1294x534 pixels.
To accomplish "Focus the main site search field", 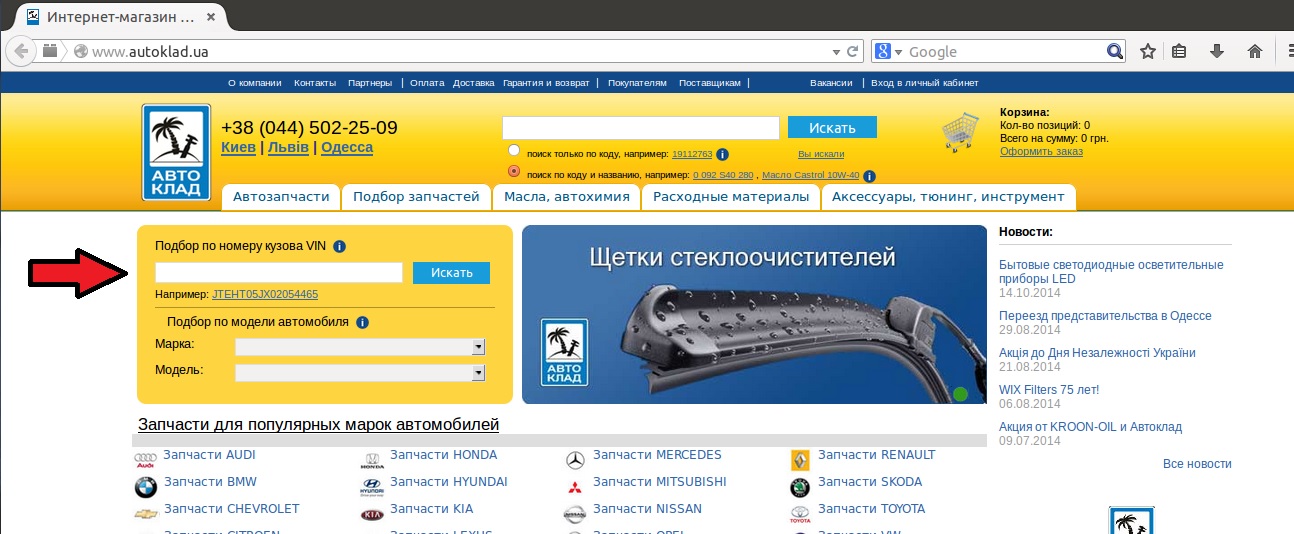I will click(x=640, y=128).
